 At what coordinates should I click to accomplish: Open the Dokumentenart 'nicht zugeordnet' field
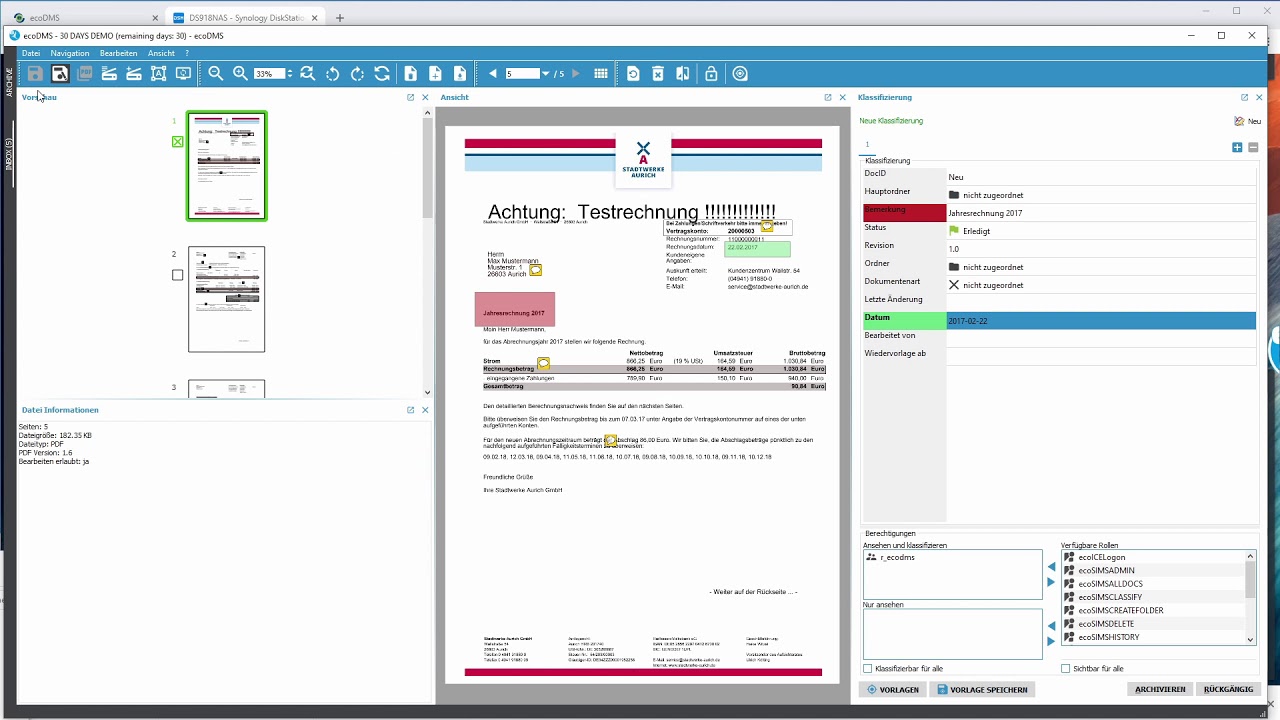pos(1101,285)
